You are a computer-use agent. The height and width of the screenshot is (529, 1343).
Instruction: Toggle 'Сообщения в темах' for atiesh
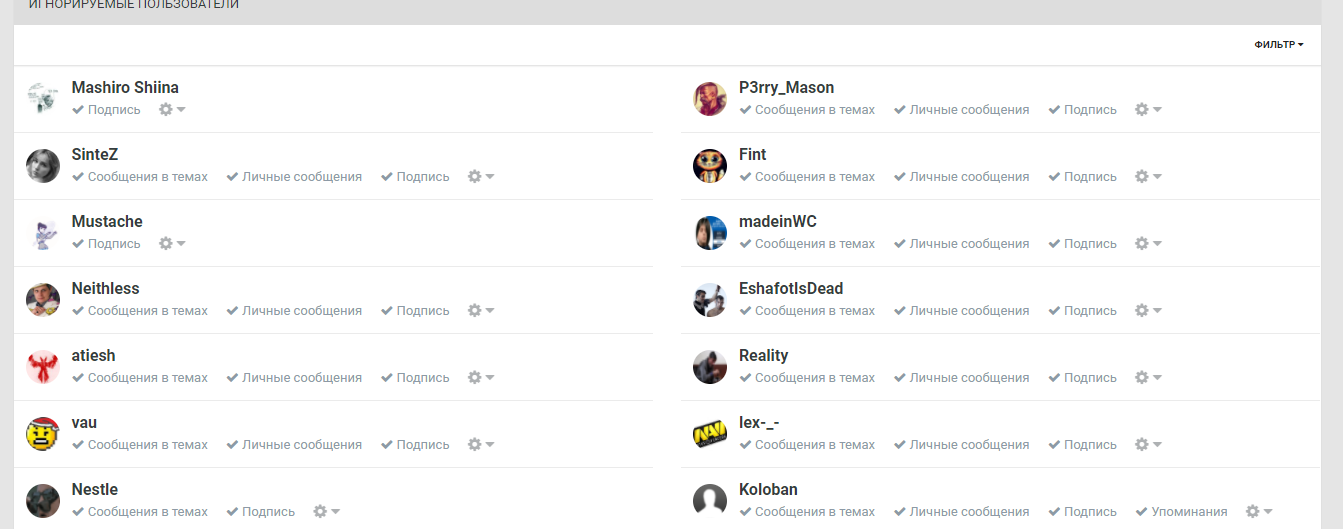140,378
